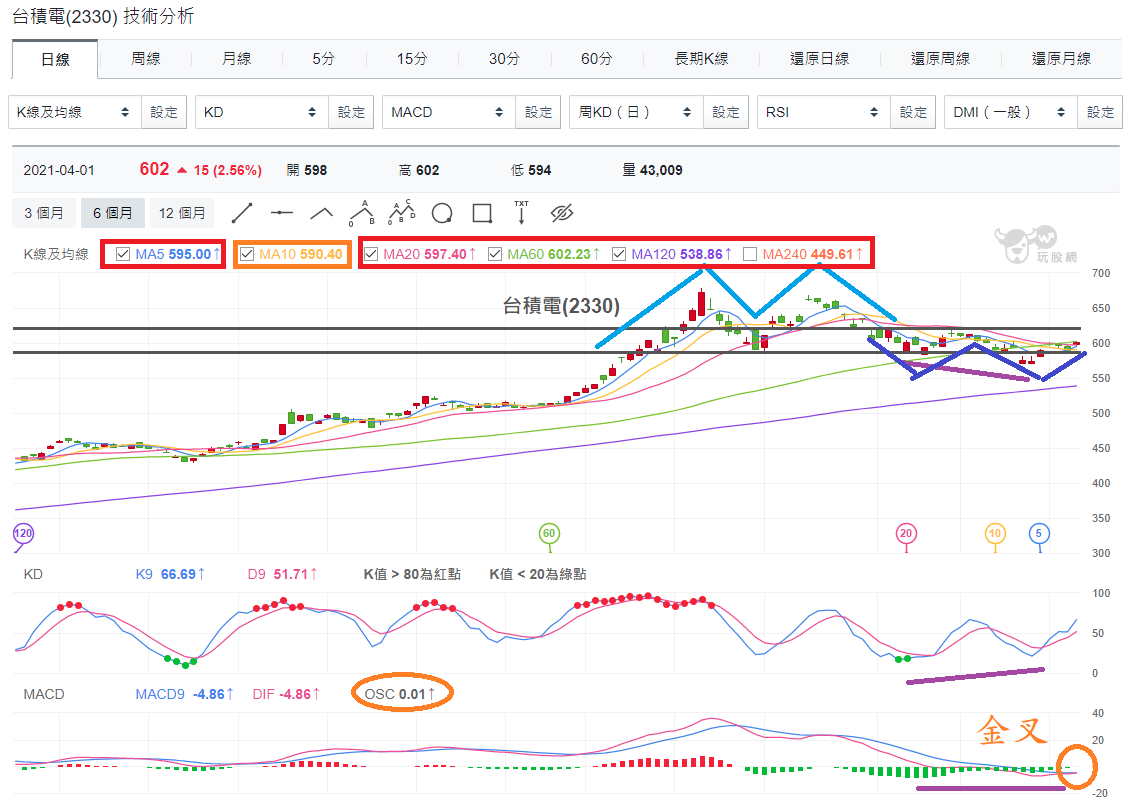This screenshot has width=1140, height=797.
Task: Switch to the 還原月線 tab
Action: pos(1061,59)
